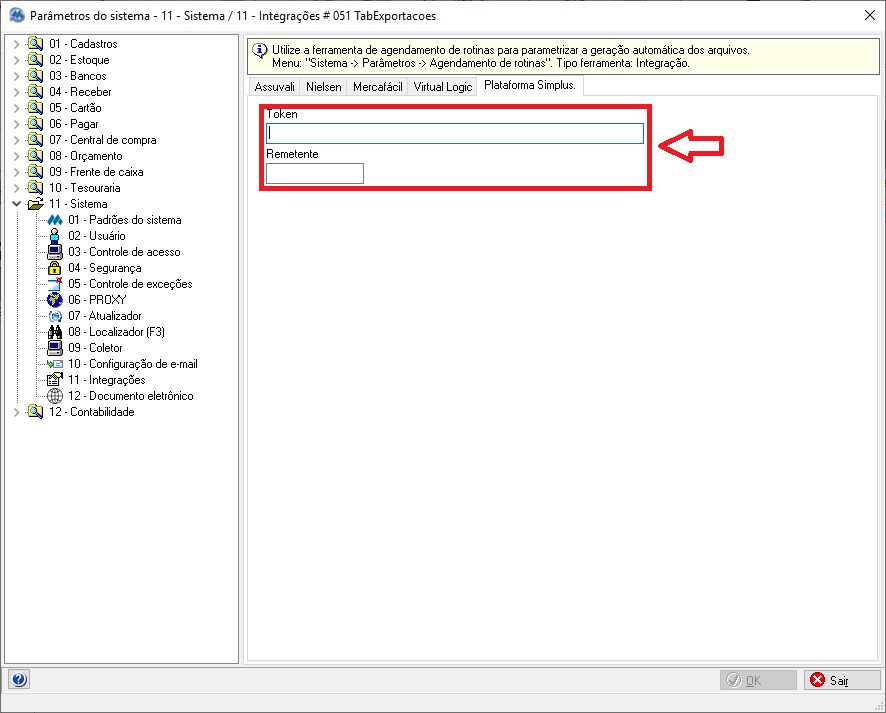The height and width of the screenshot is (713, 886).
Task: Open help with the question mark icon
Action: pyautogui.click(x=19, y=679)
